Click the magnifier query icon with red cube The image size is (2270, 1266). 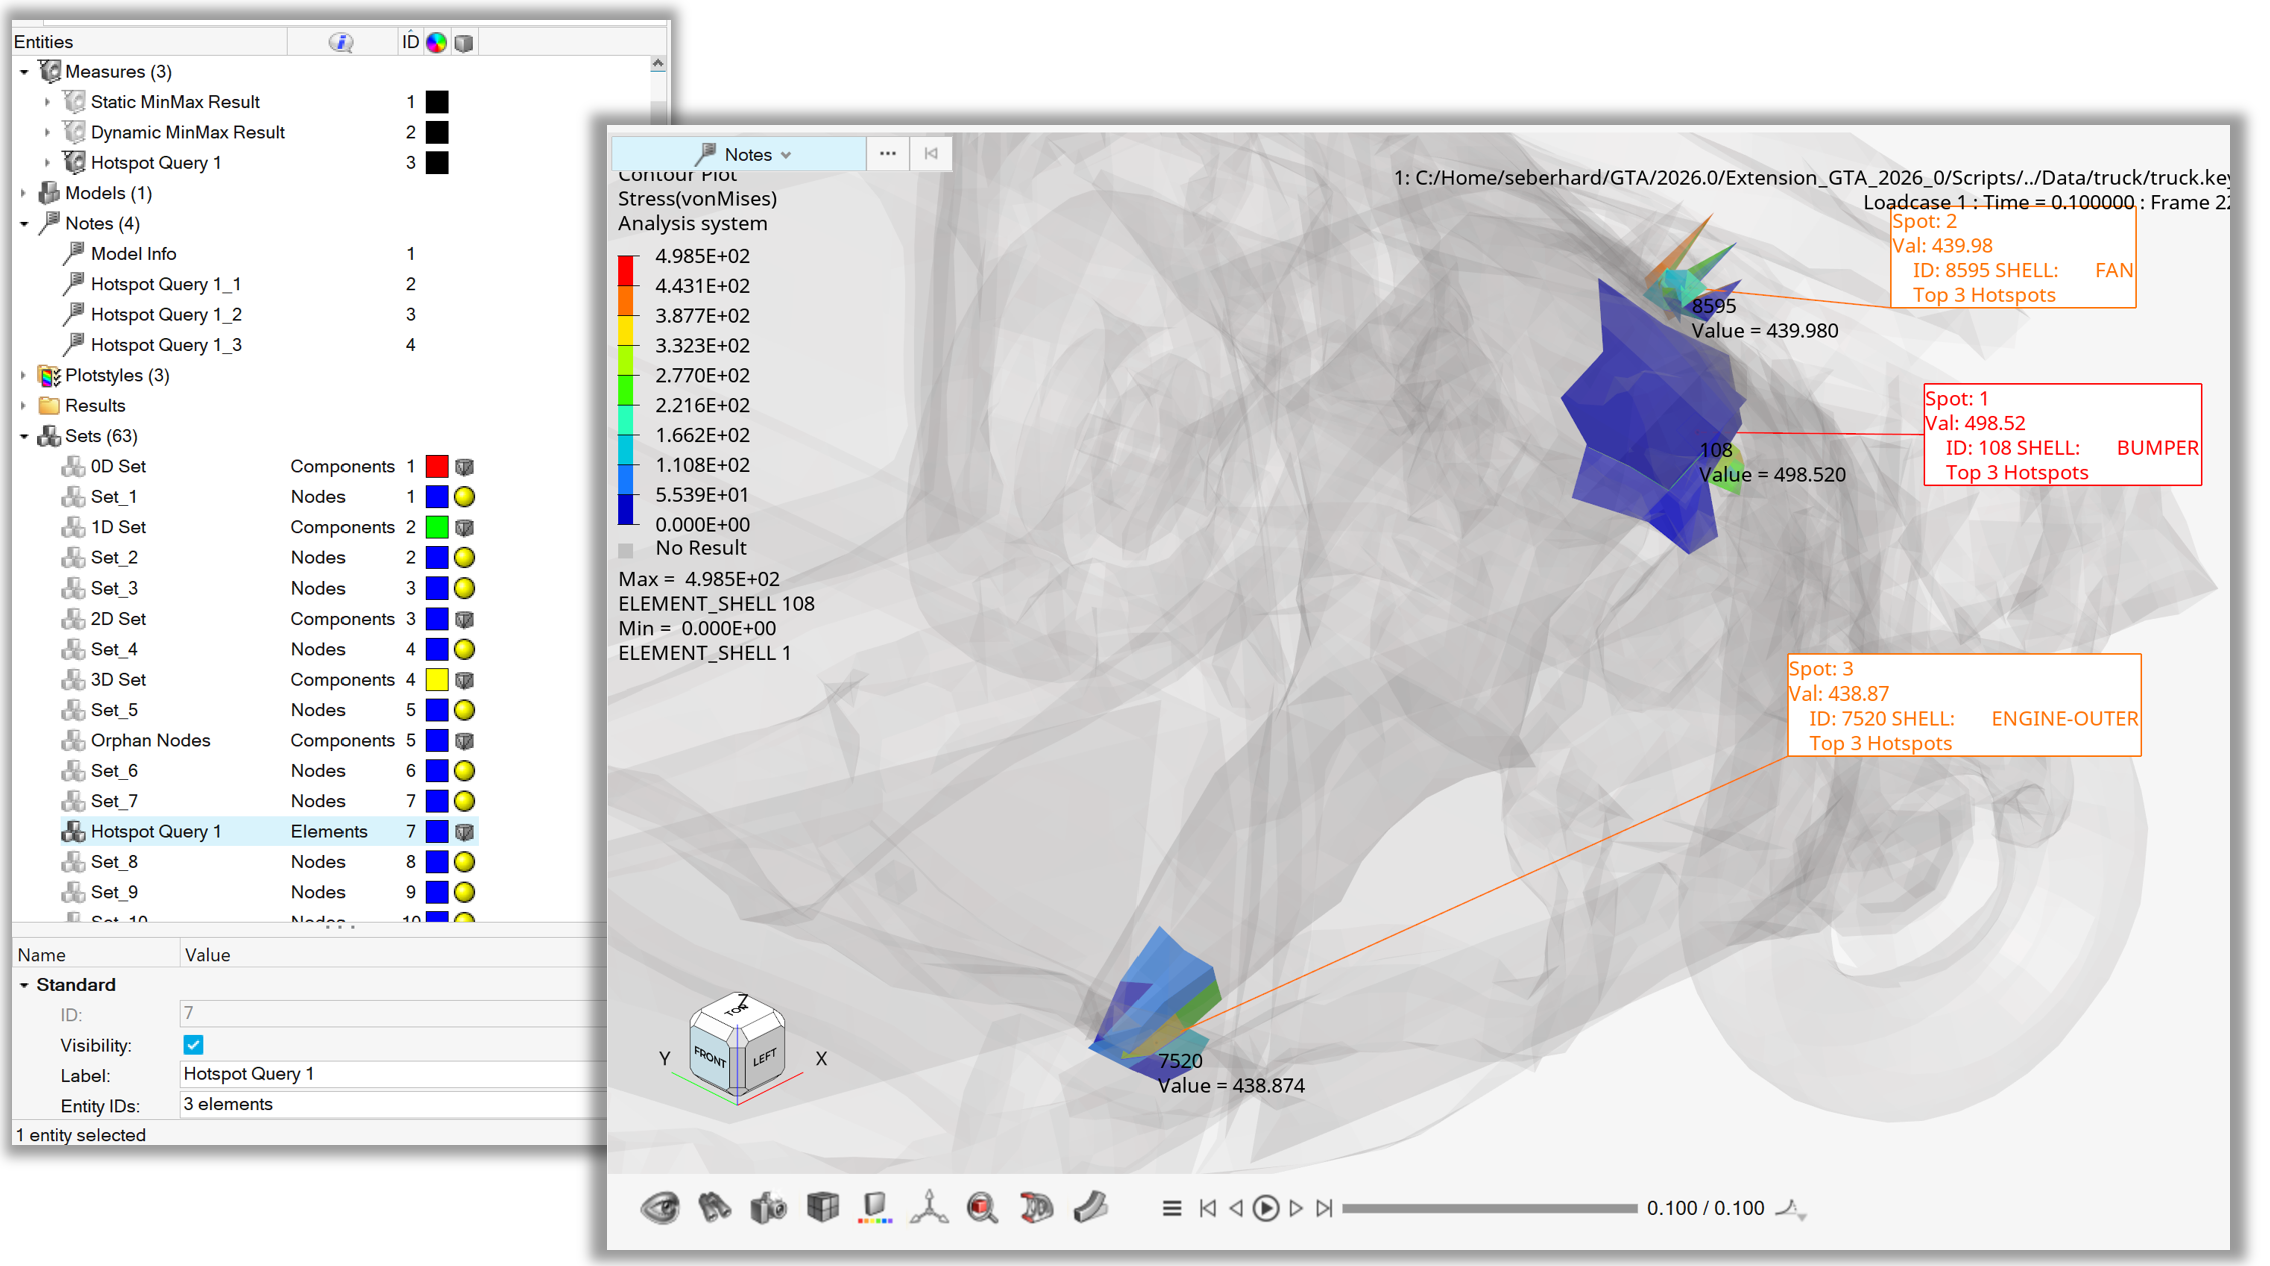tap(982, 1208)
